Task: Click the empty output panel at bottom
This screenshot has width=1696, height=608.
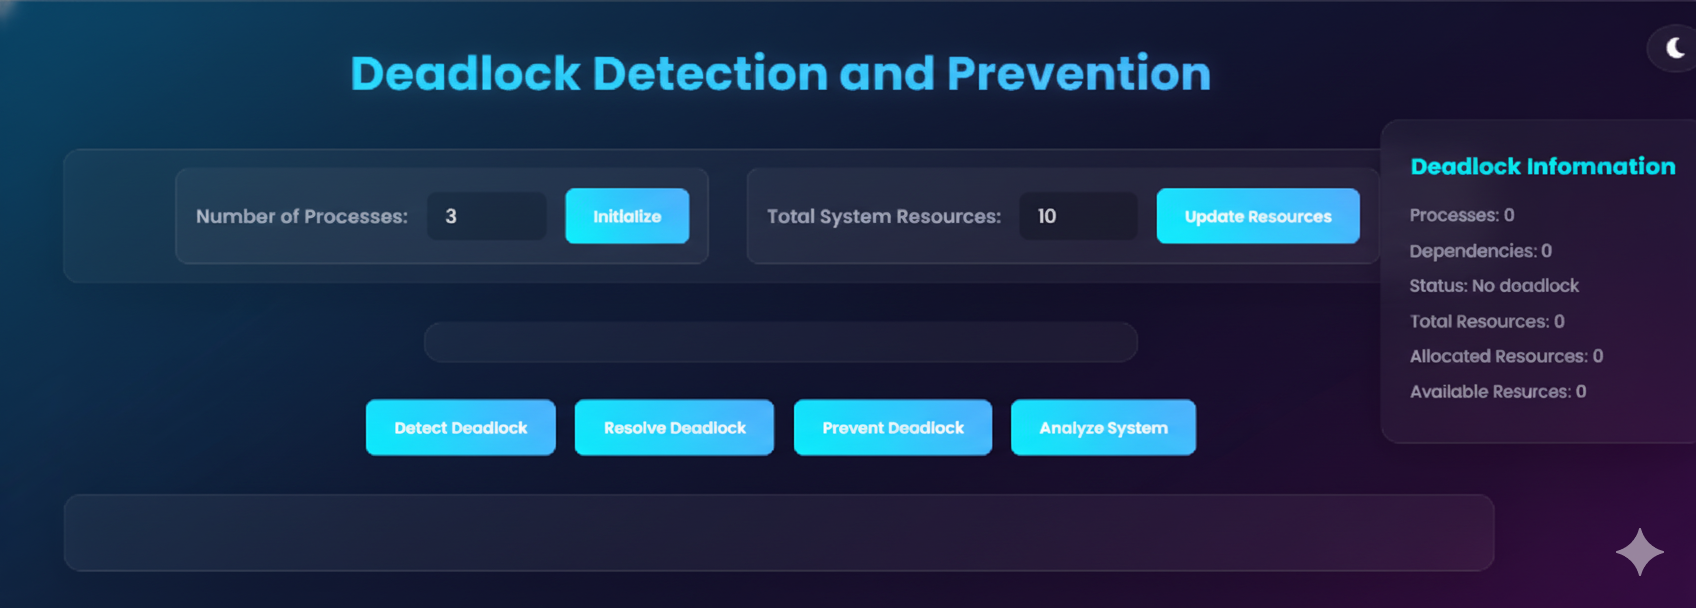Action: tap(778, 532)
